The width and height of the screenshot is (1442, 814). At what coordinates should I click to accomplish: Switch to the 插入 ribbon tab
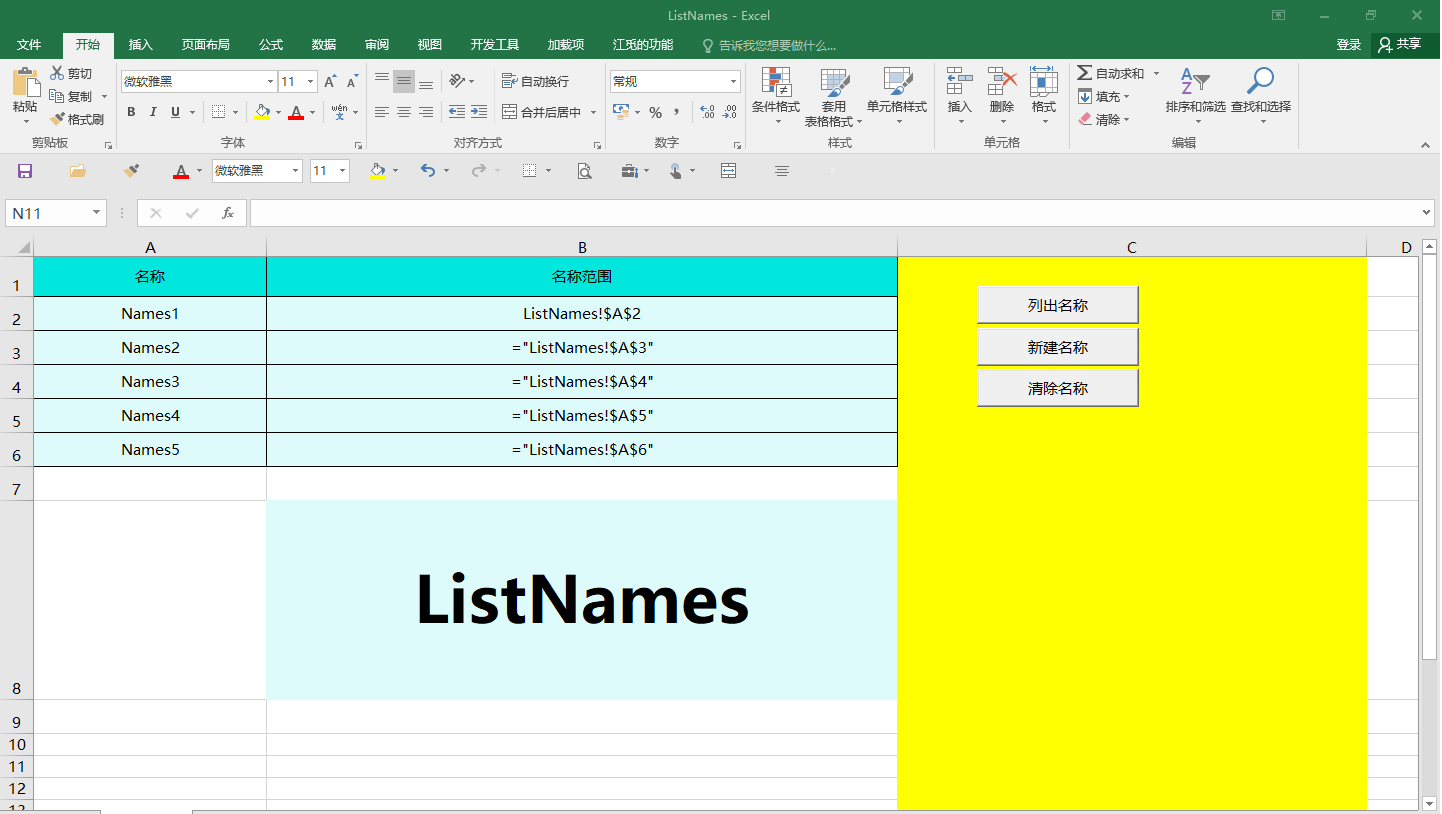coord(141,45)
